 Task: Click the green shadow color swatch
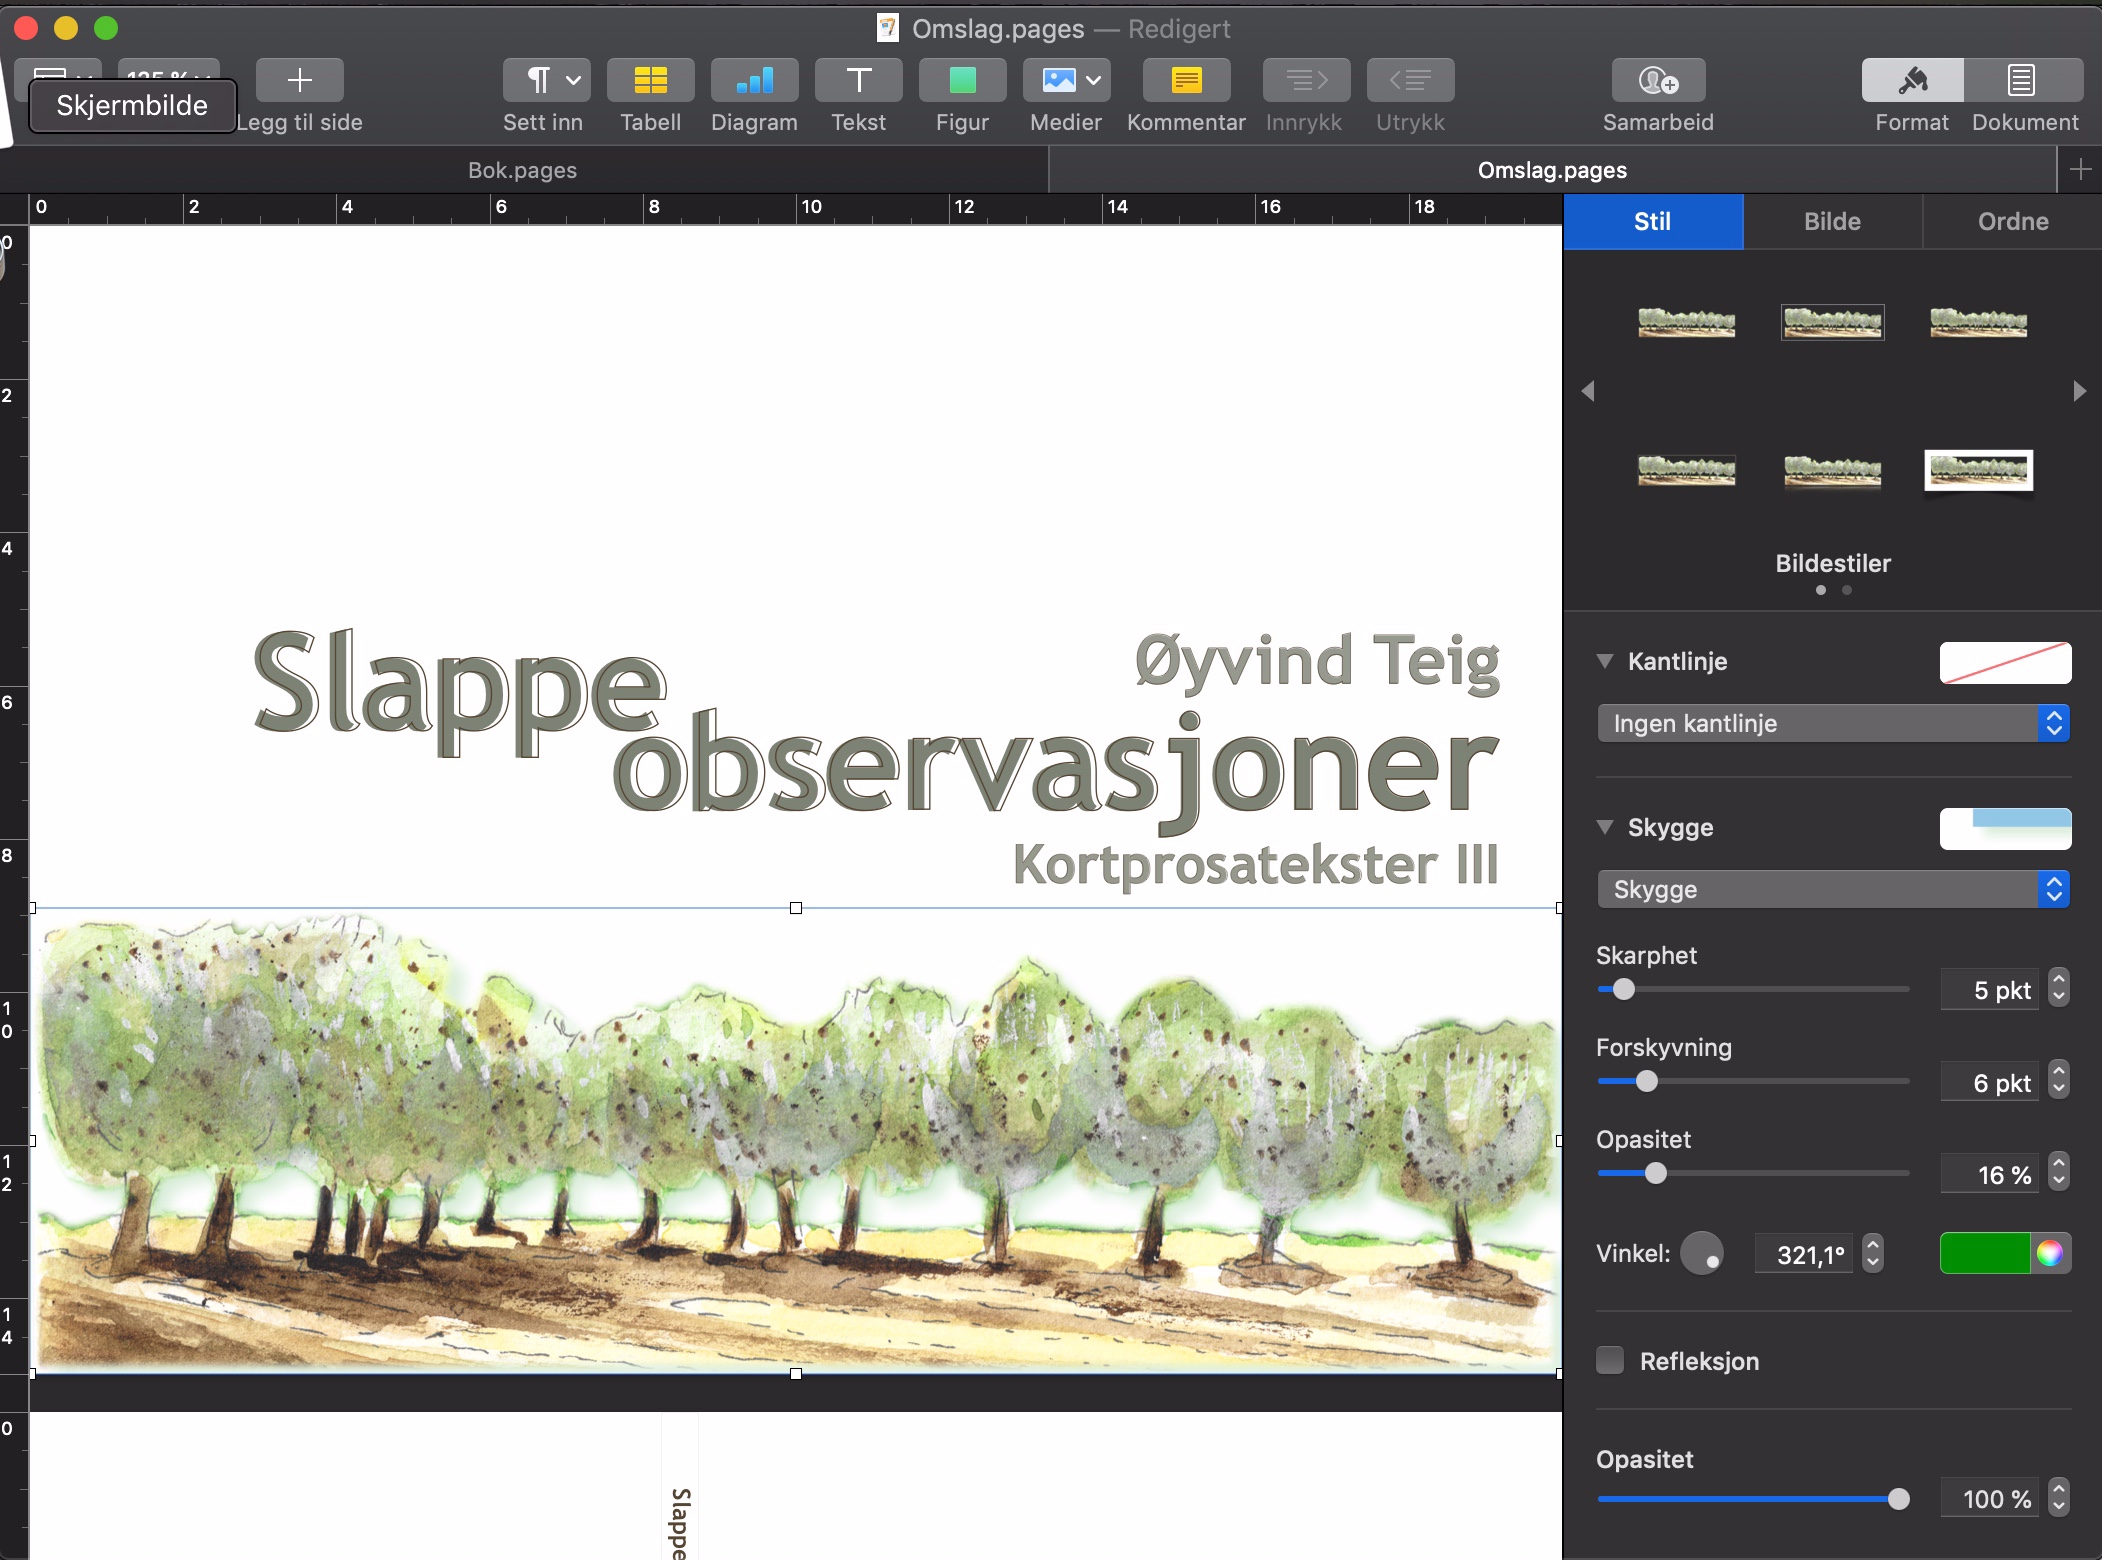click(1984, 1253)
